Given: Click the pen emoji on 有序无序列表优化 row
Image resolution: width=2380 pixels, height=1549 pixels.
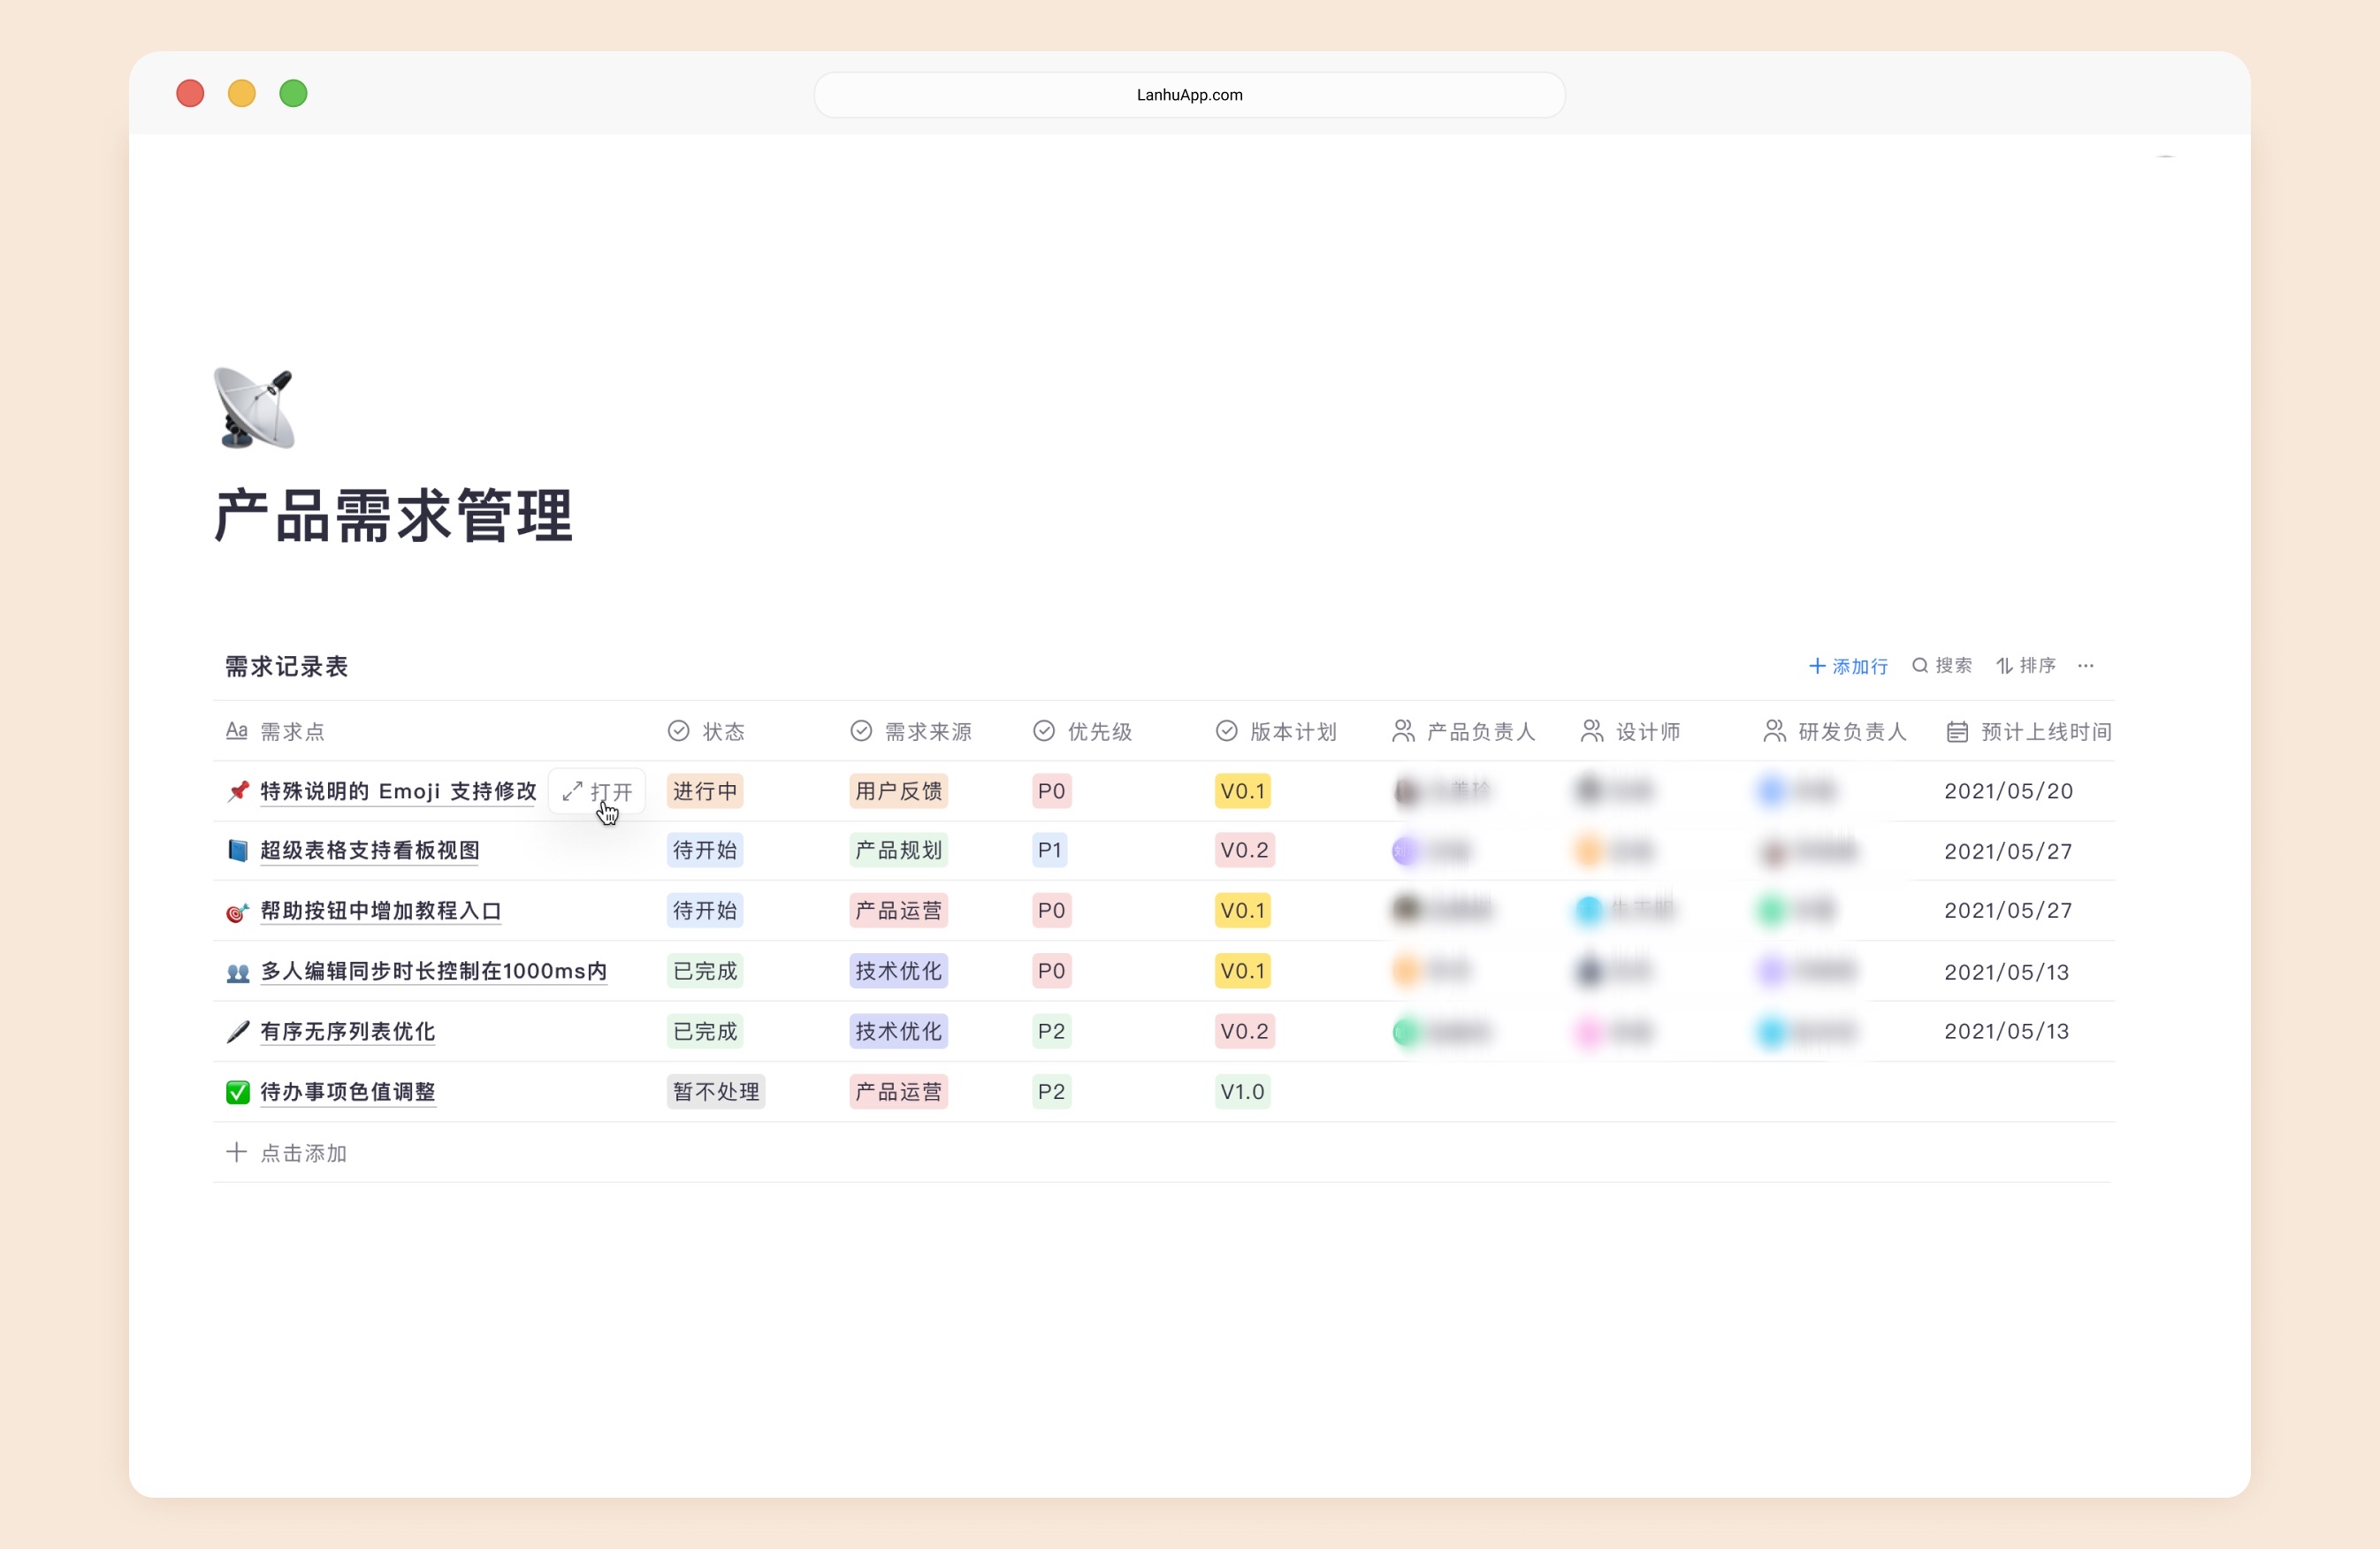Looking at the screenshot, I should [237, 1031].
